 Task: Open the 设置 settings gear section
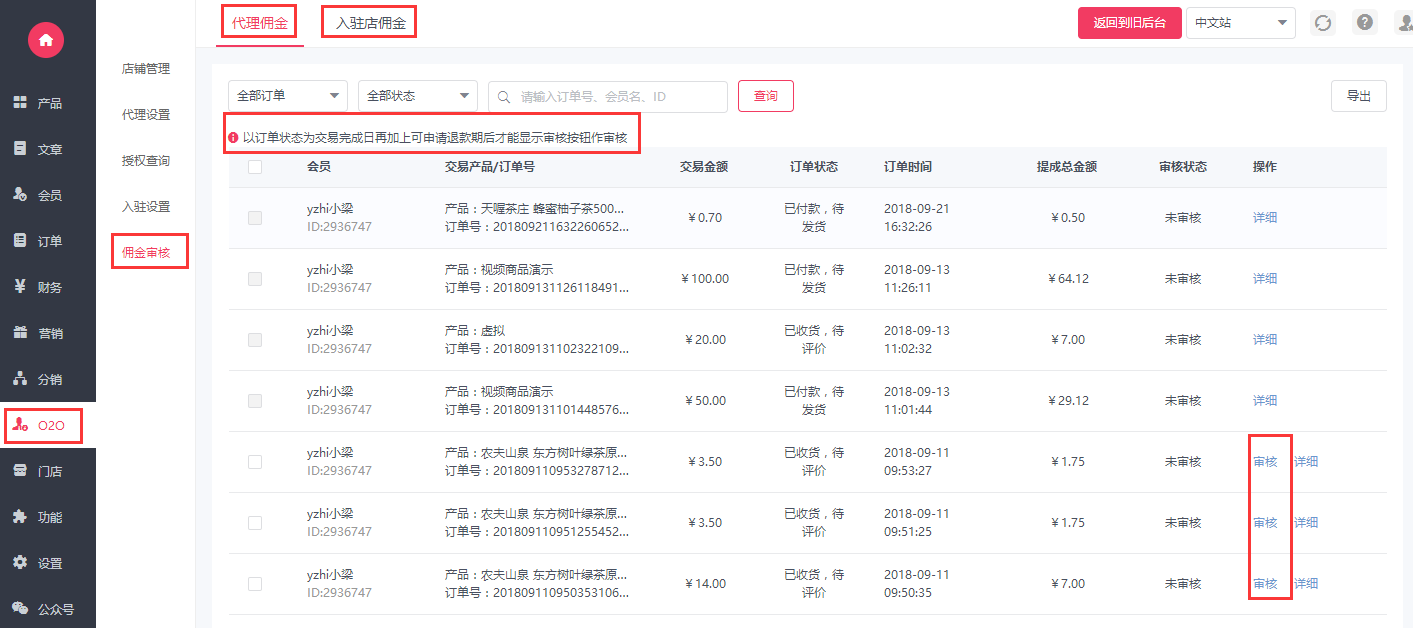pyautogui.click(x=38, y=563)
